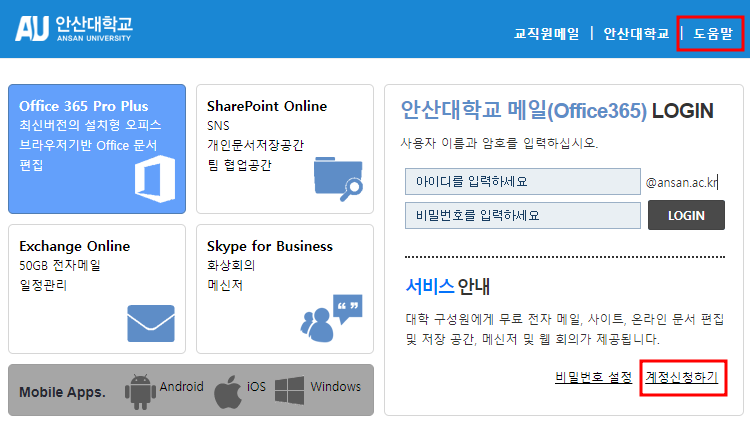The width and height of the screenshot is (750, 427).
Task: Click the iOS label in Mobile Apps
Action: (256, 386)
